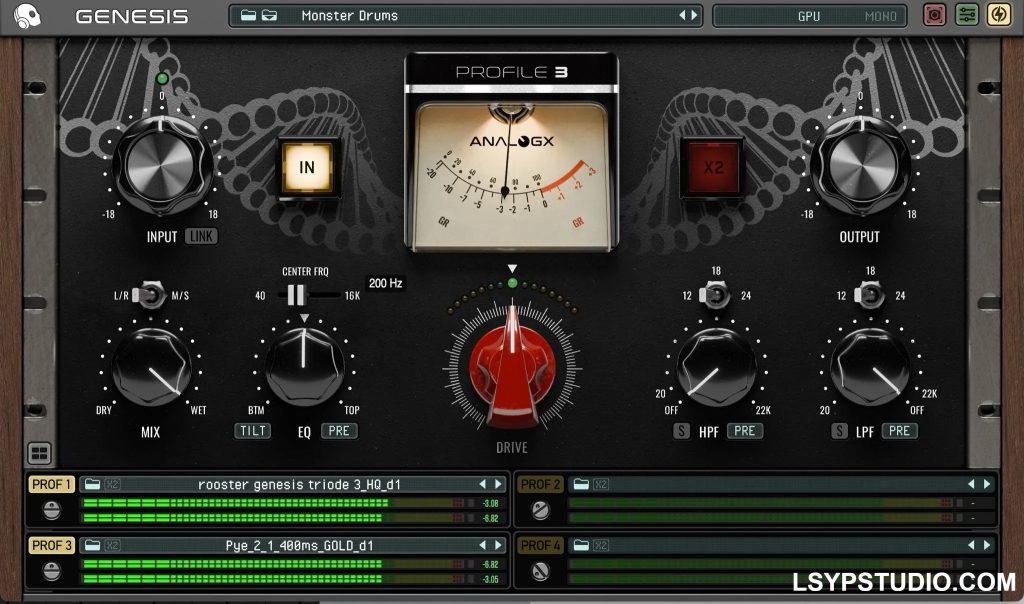The width and height of the screenshot is (1024, 604).
Task: Go to next preset in top bar
Action: pyautogui.click(x=694, y=15)
